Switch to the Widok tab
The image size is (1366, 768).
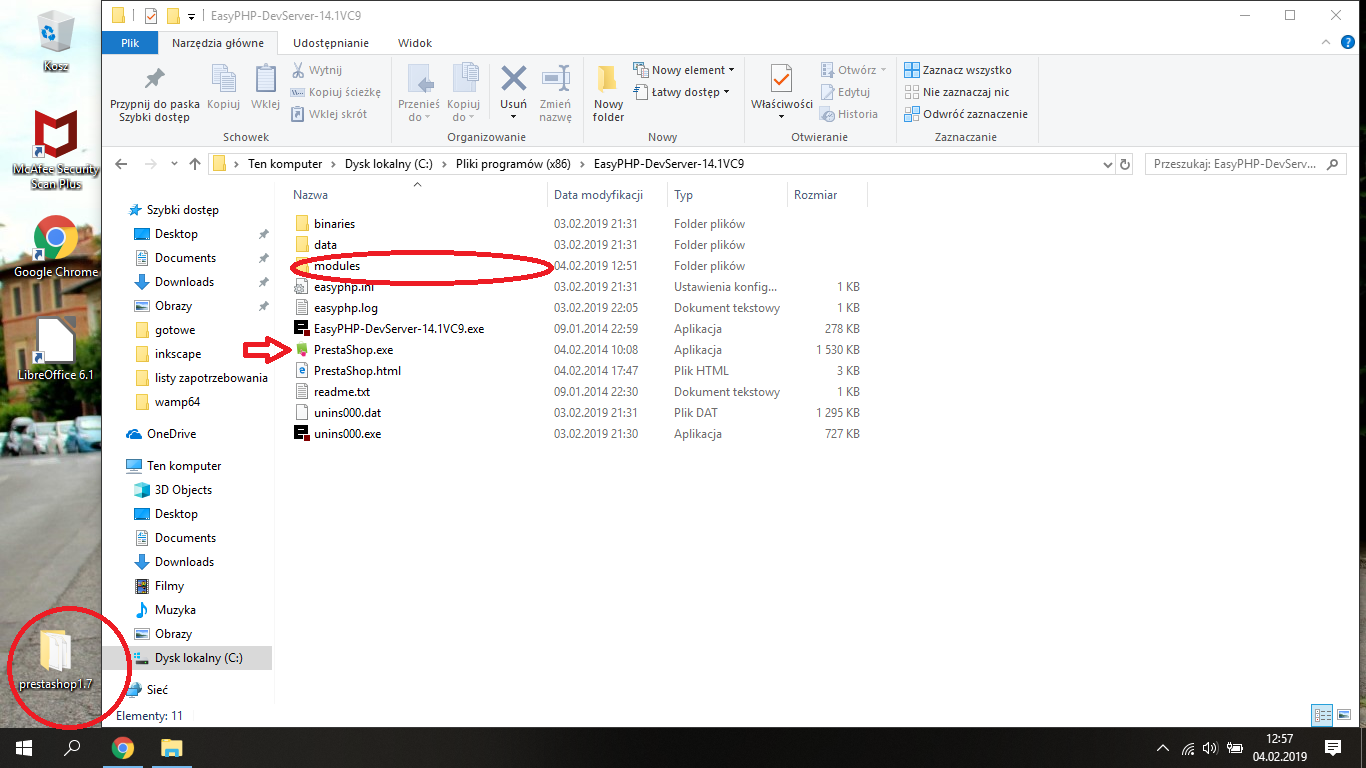click(x=415, y=43)
